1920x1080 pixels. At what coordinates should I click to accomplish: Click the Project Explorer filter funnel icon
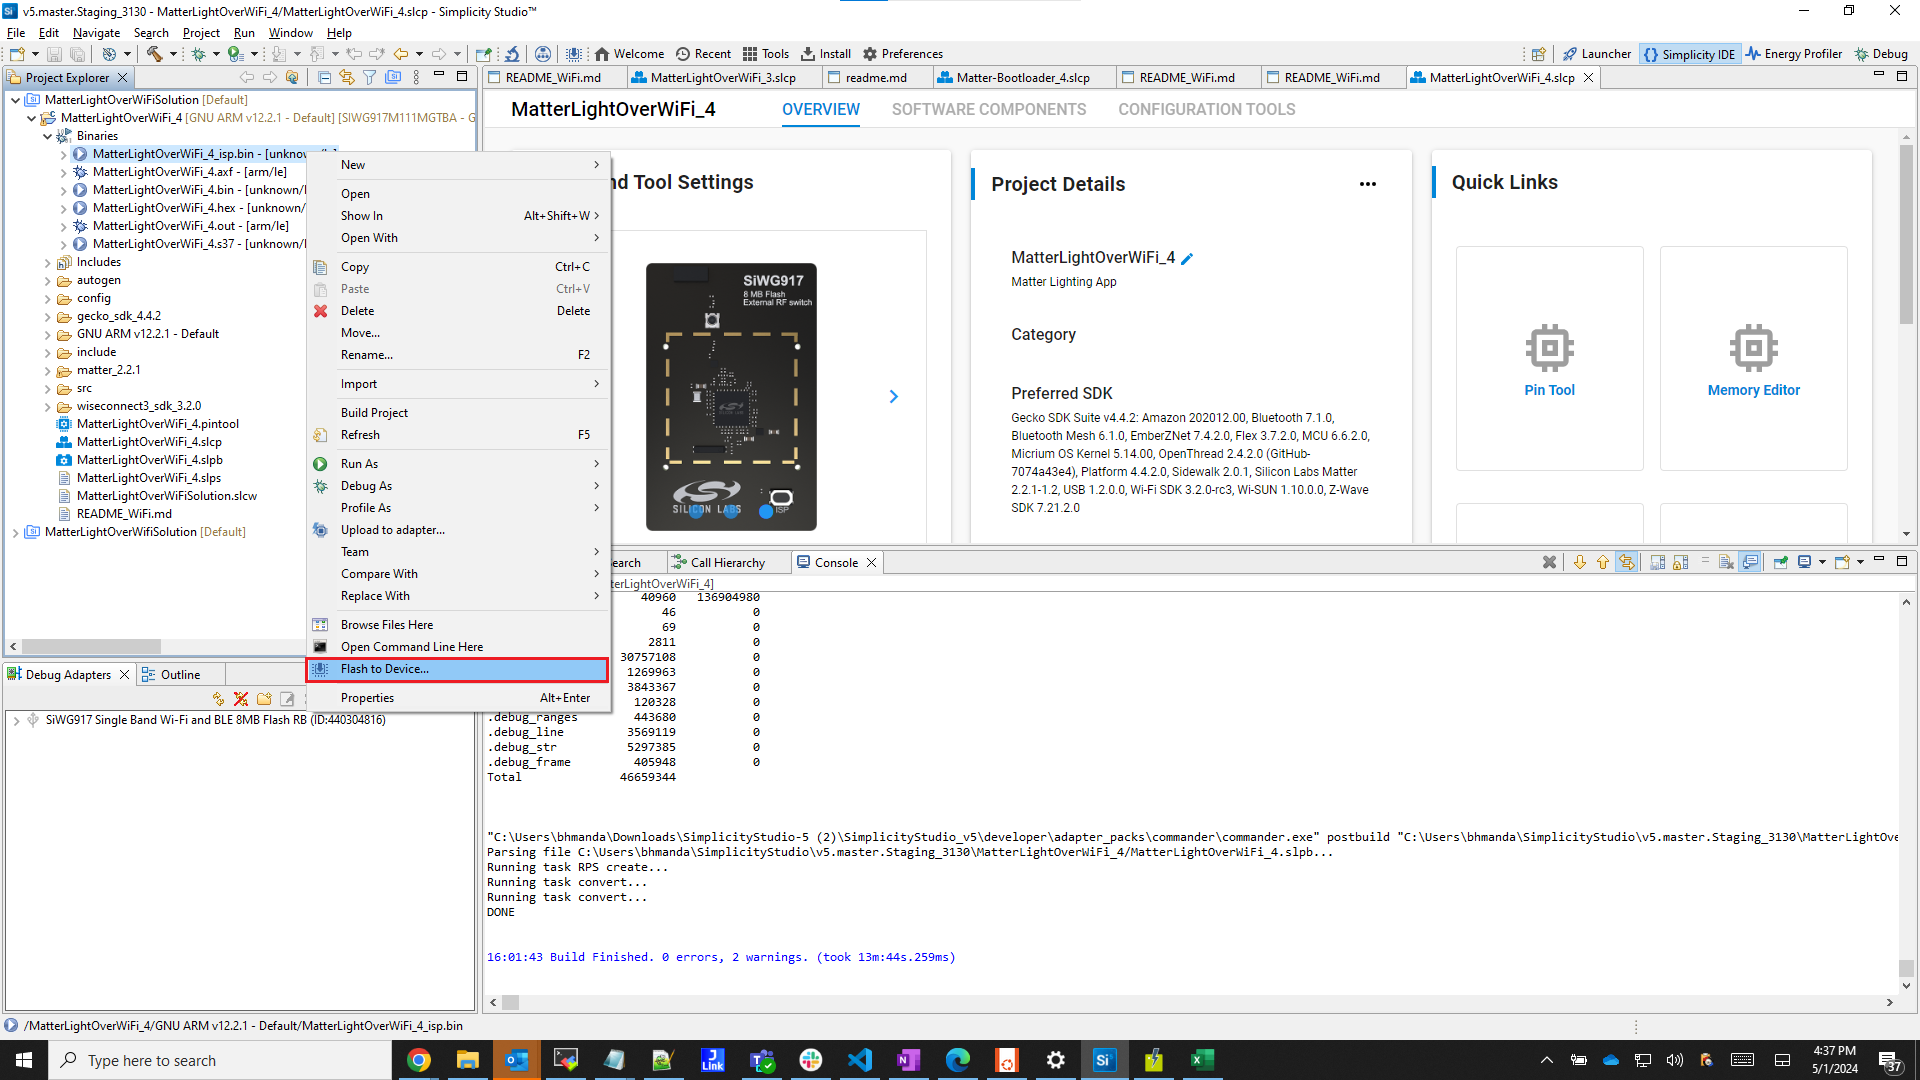(369, 77)
